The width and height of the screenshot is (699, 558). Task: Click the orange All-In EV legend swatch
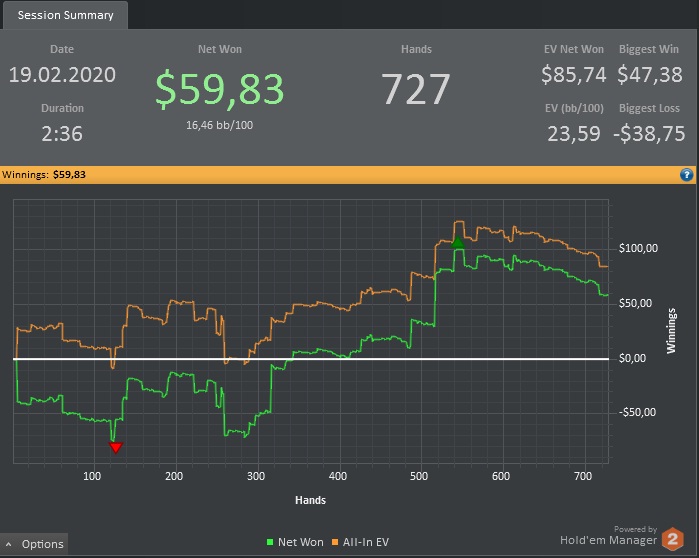335,542
